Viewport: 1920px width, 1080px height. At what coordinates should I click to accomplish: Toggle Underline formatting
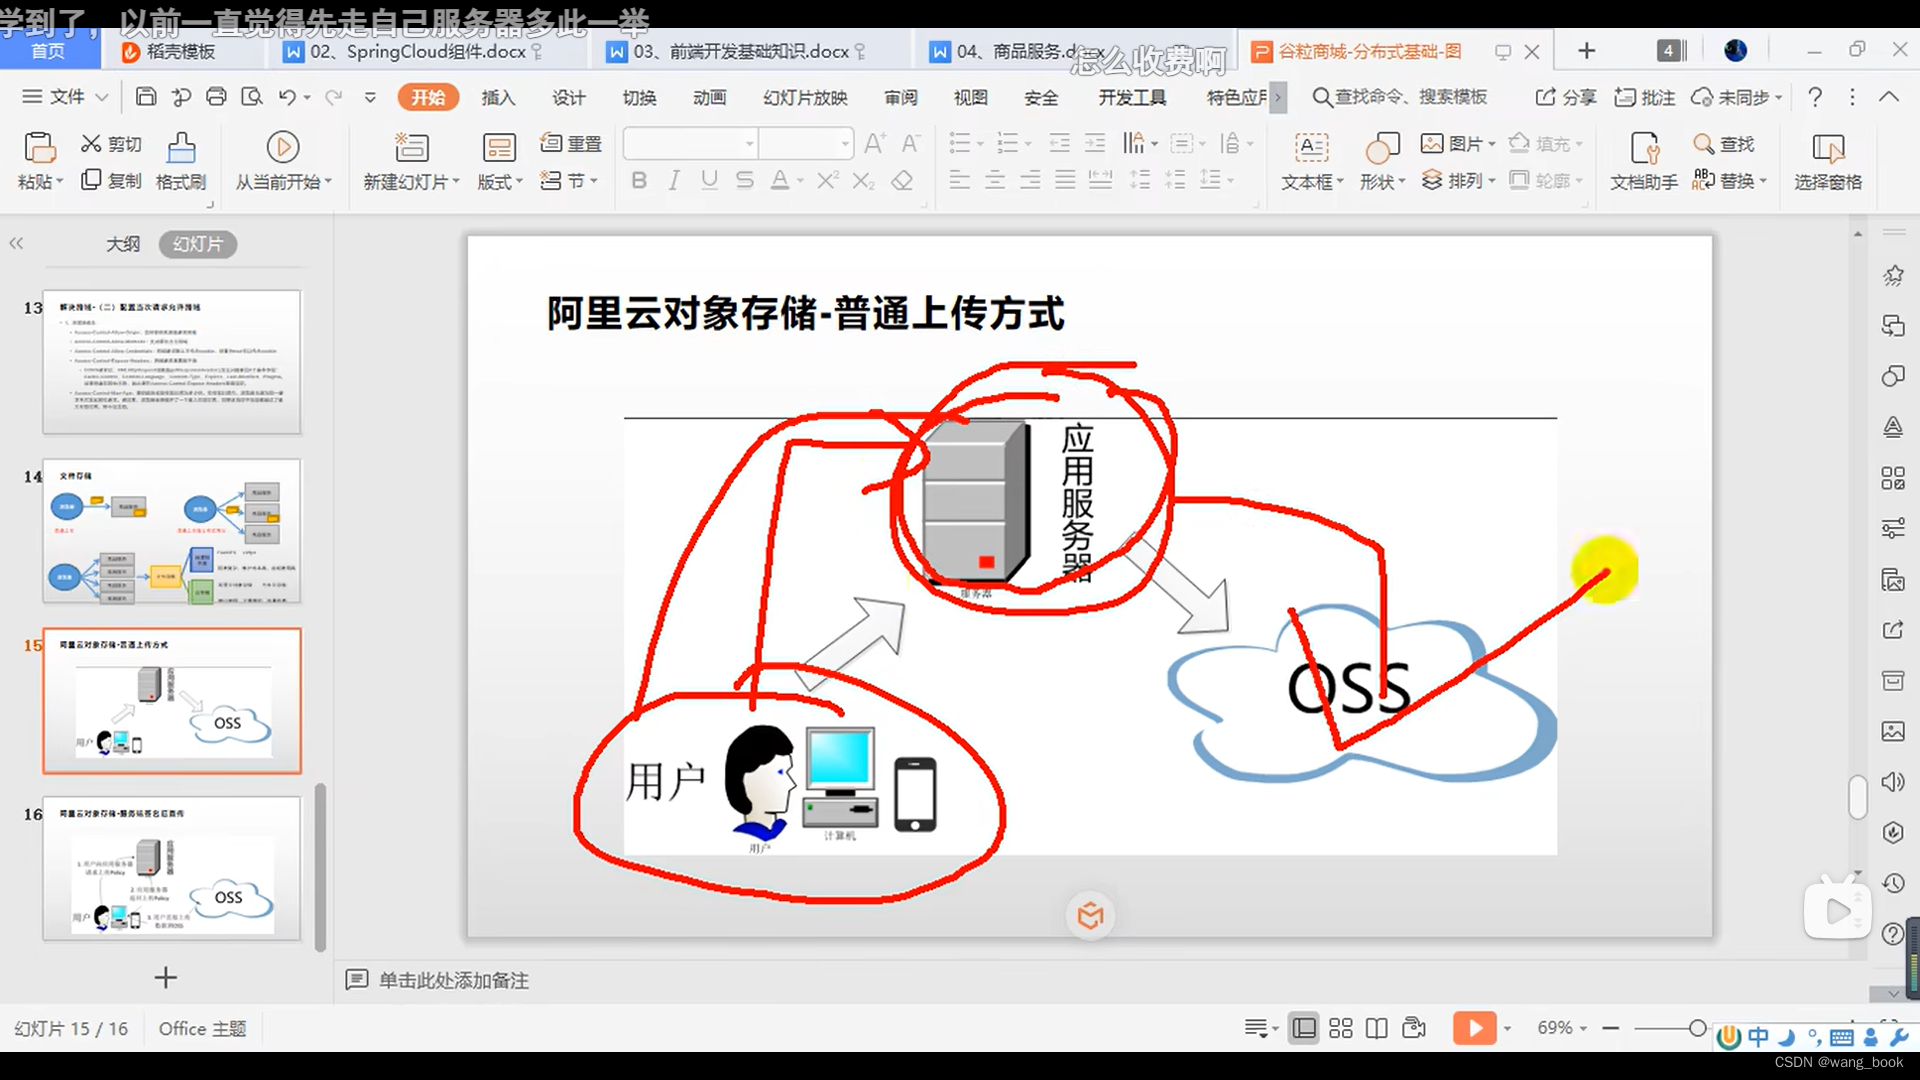[709, 180]
